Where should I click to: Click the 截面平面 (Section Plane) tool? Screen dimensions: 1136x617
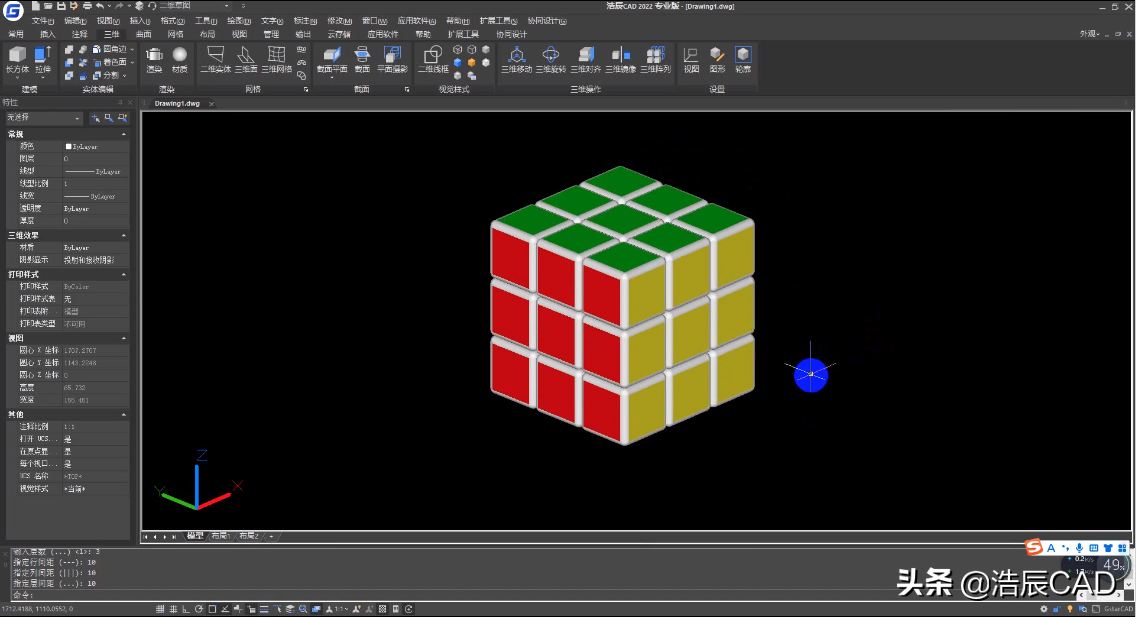coord(332,59)
